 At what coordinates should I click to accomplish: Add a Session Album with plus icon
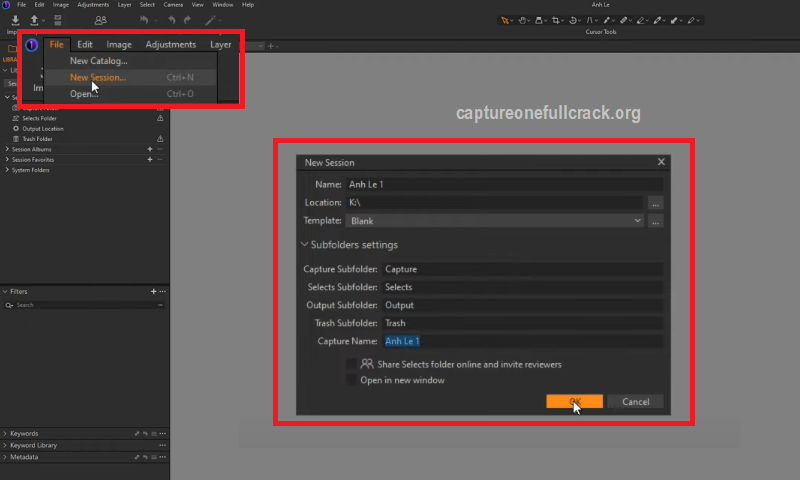coord(150,149)
